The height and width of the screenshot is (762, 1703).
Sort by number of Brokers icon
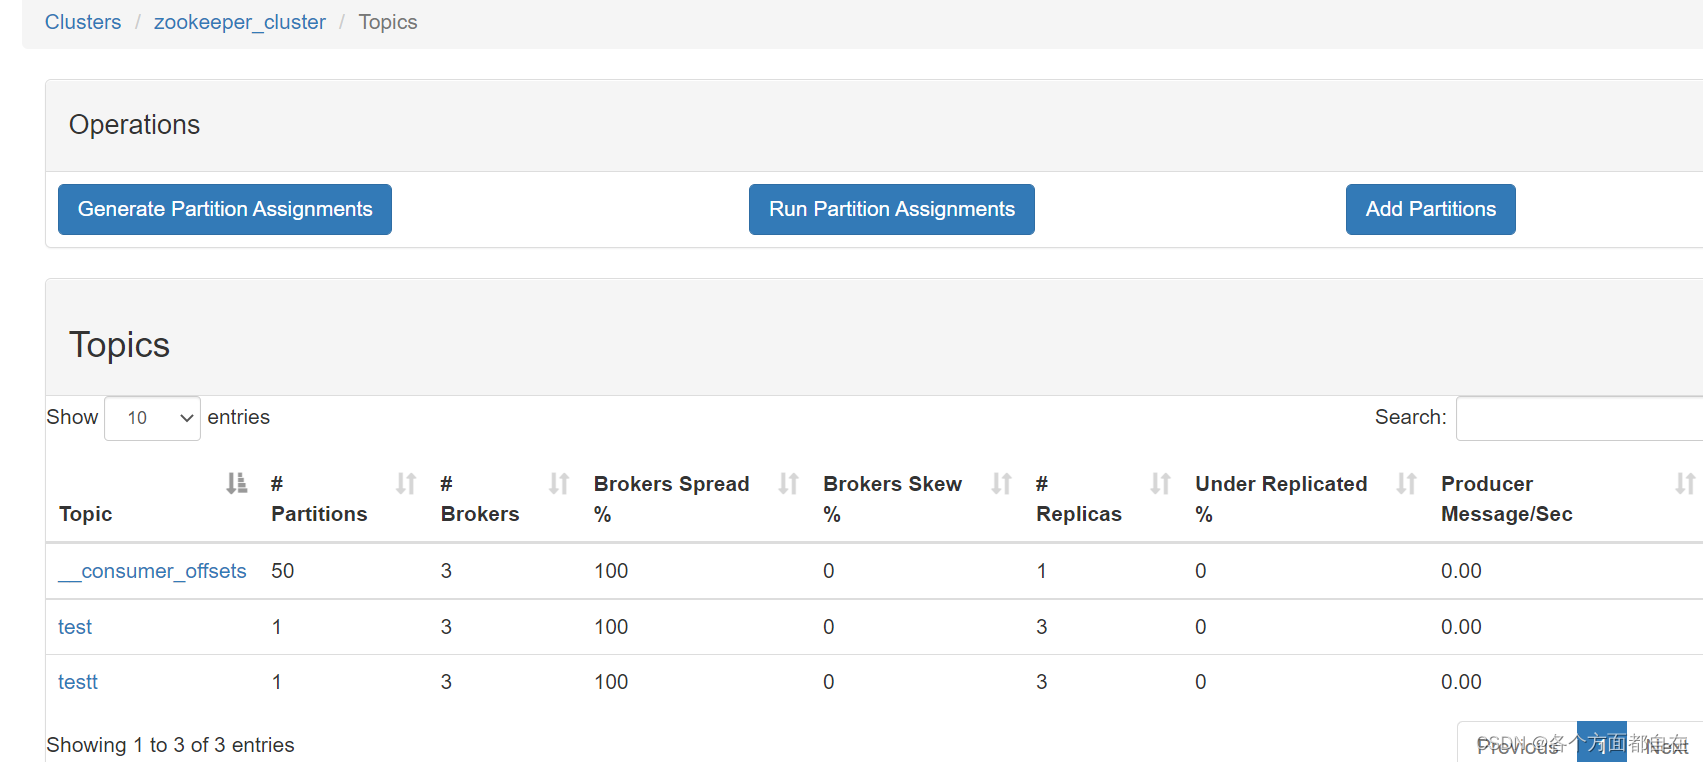tap(559, 484)
